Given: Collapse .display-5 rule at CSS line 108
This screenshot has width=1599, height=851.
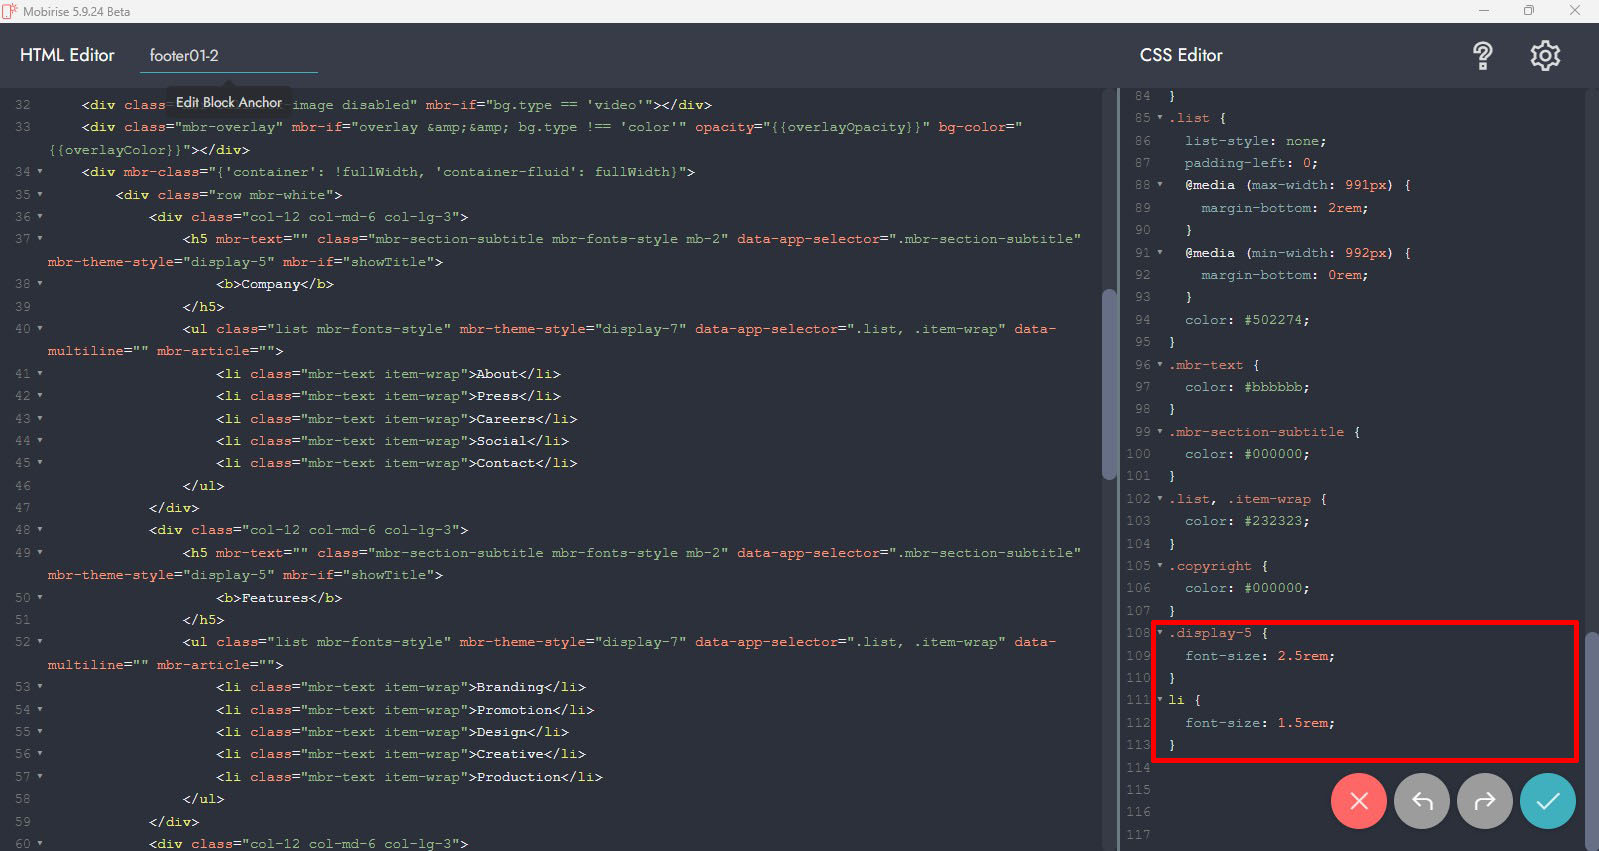Looking at the screenshot, I should [1160, 633].
